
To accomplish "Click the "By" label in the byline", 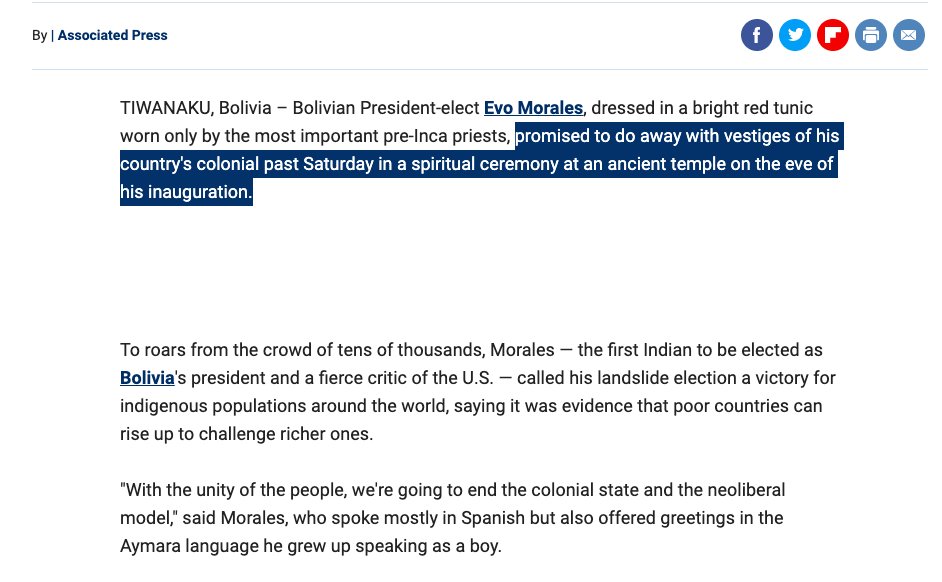I will coord(39,35).
